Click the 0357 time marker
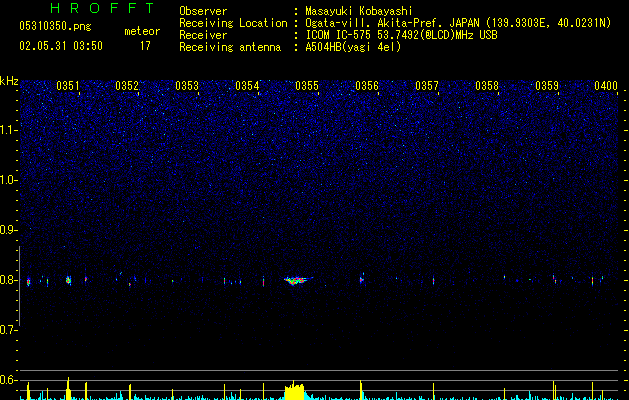The height and width of the screenshot is (400, 629). pos(427,86)
